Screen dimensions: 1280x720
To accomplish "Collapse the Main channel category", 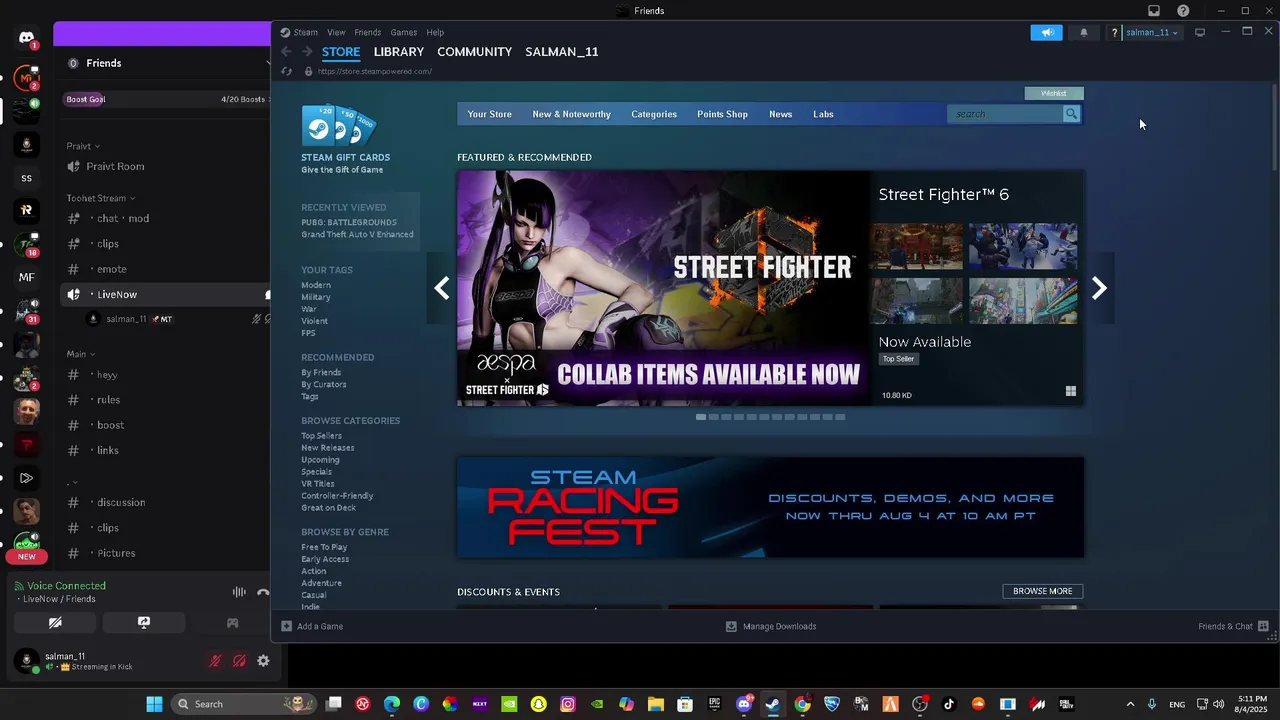I will [81, 354].
